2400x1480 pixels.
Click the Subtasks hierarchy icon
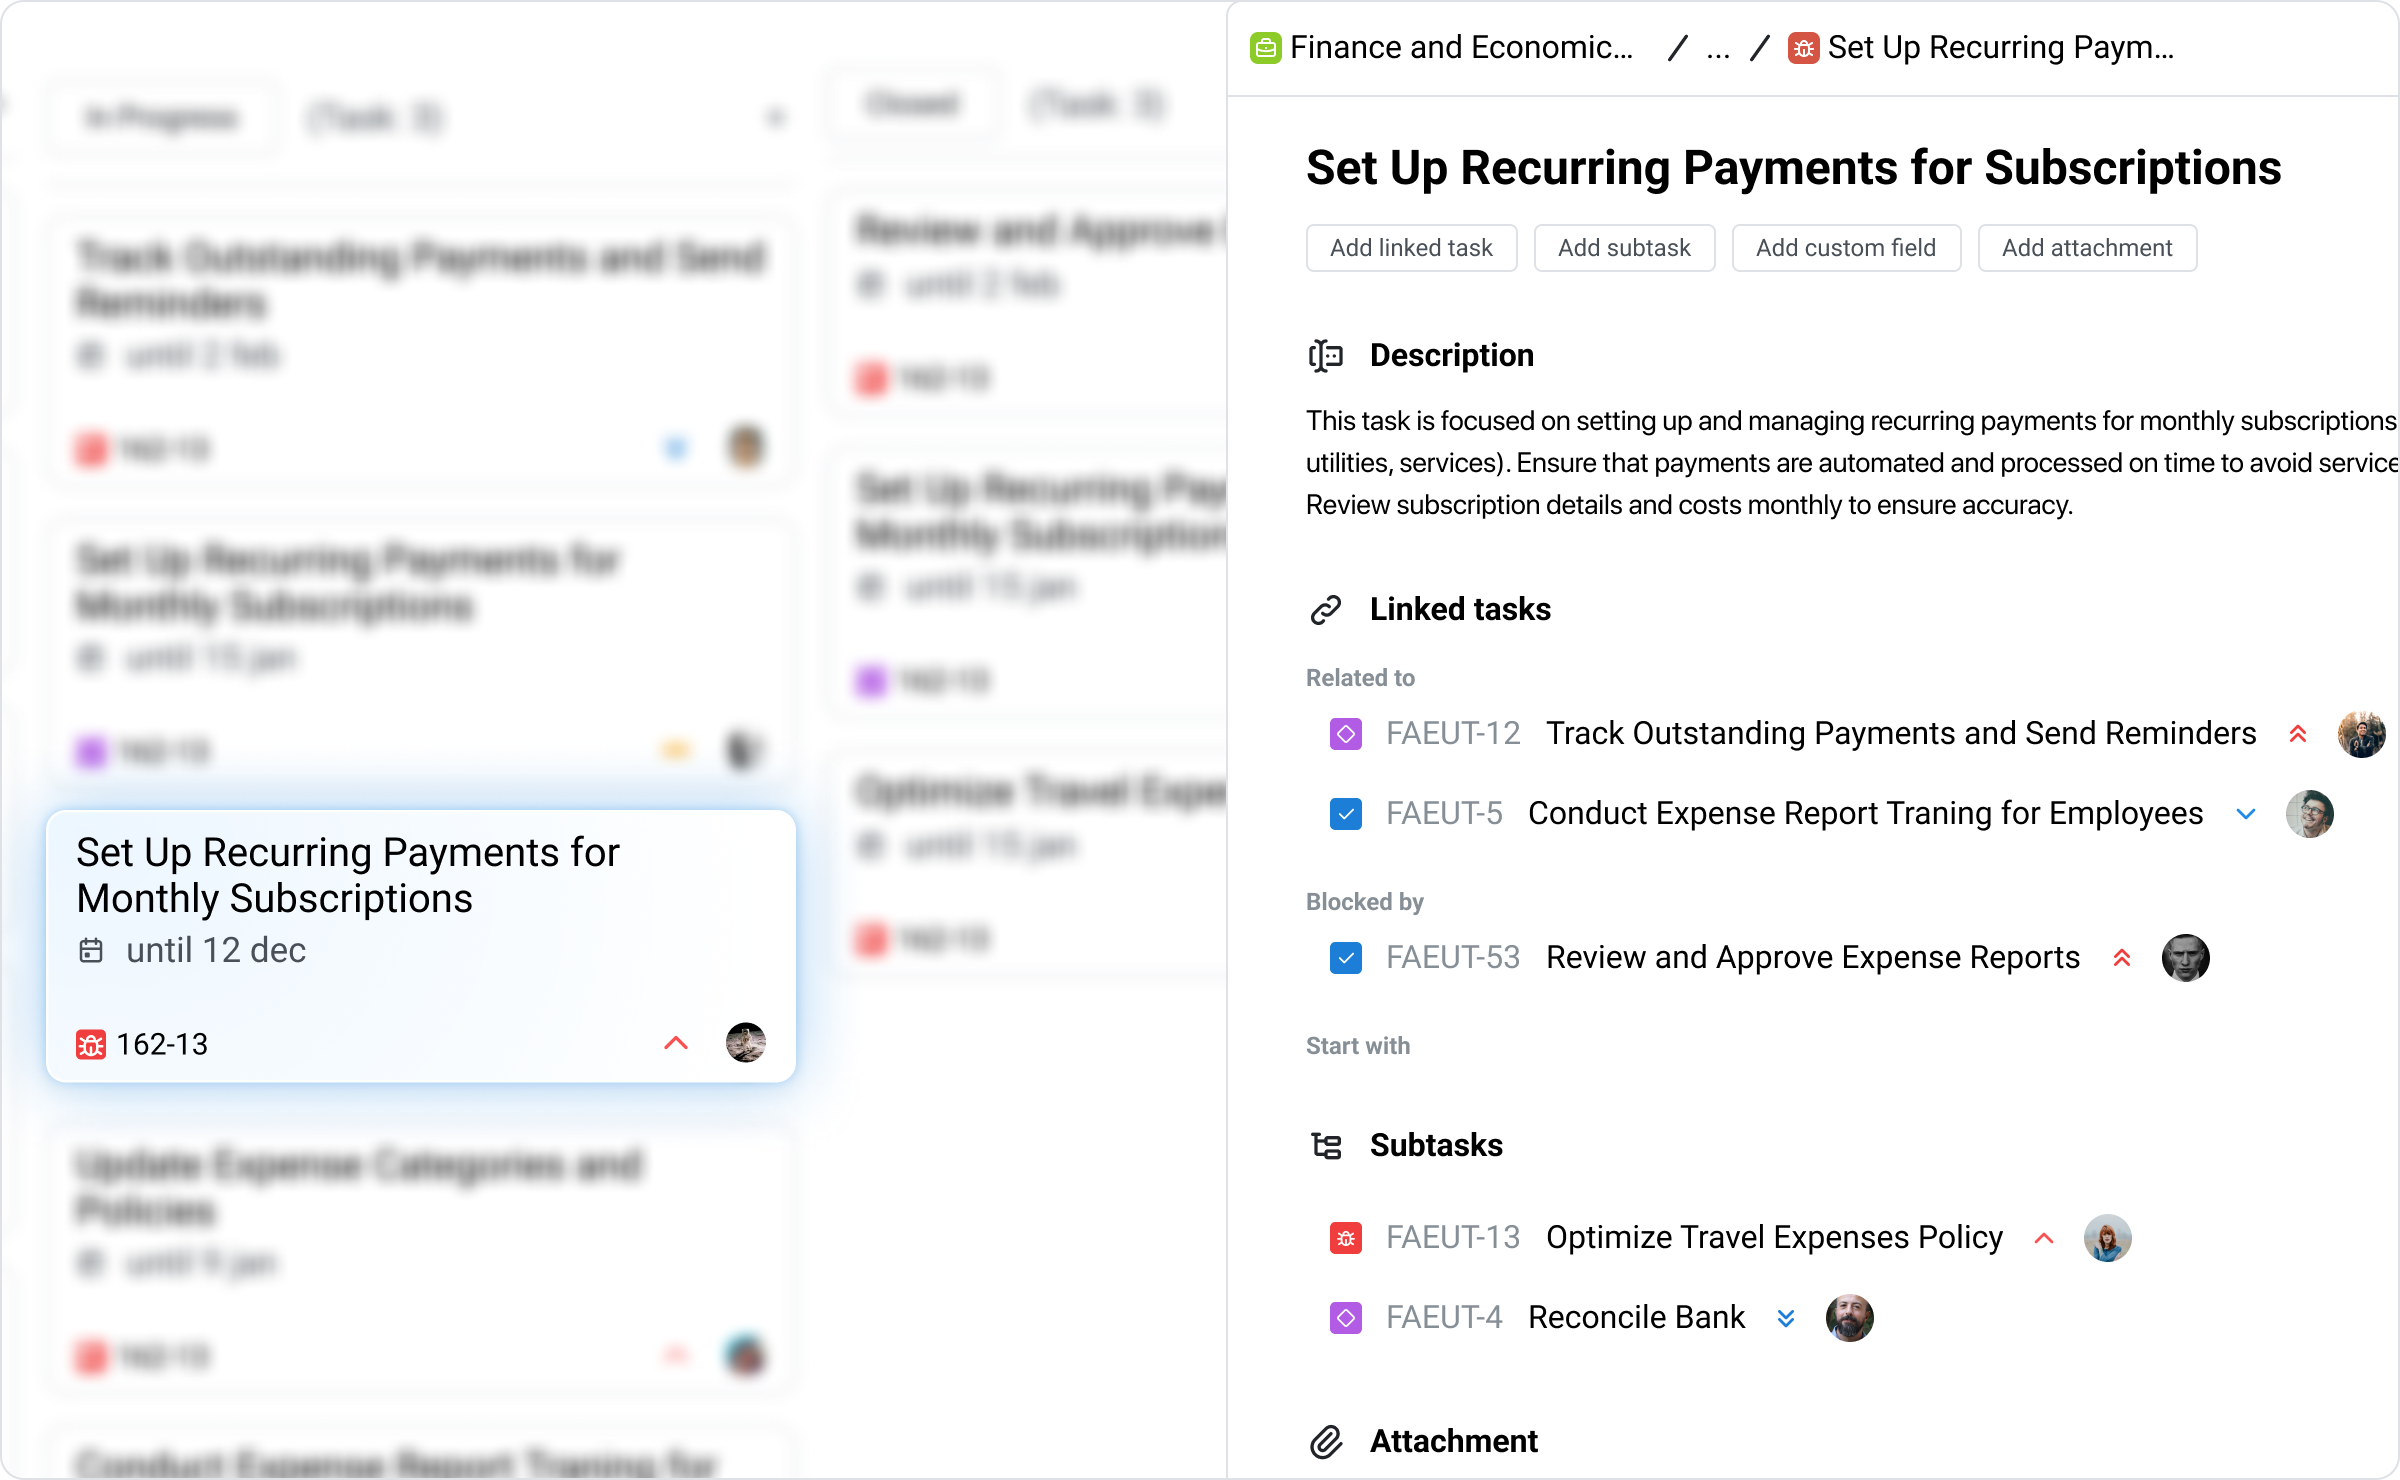tap(1326, 1146)
